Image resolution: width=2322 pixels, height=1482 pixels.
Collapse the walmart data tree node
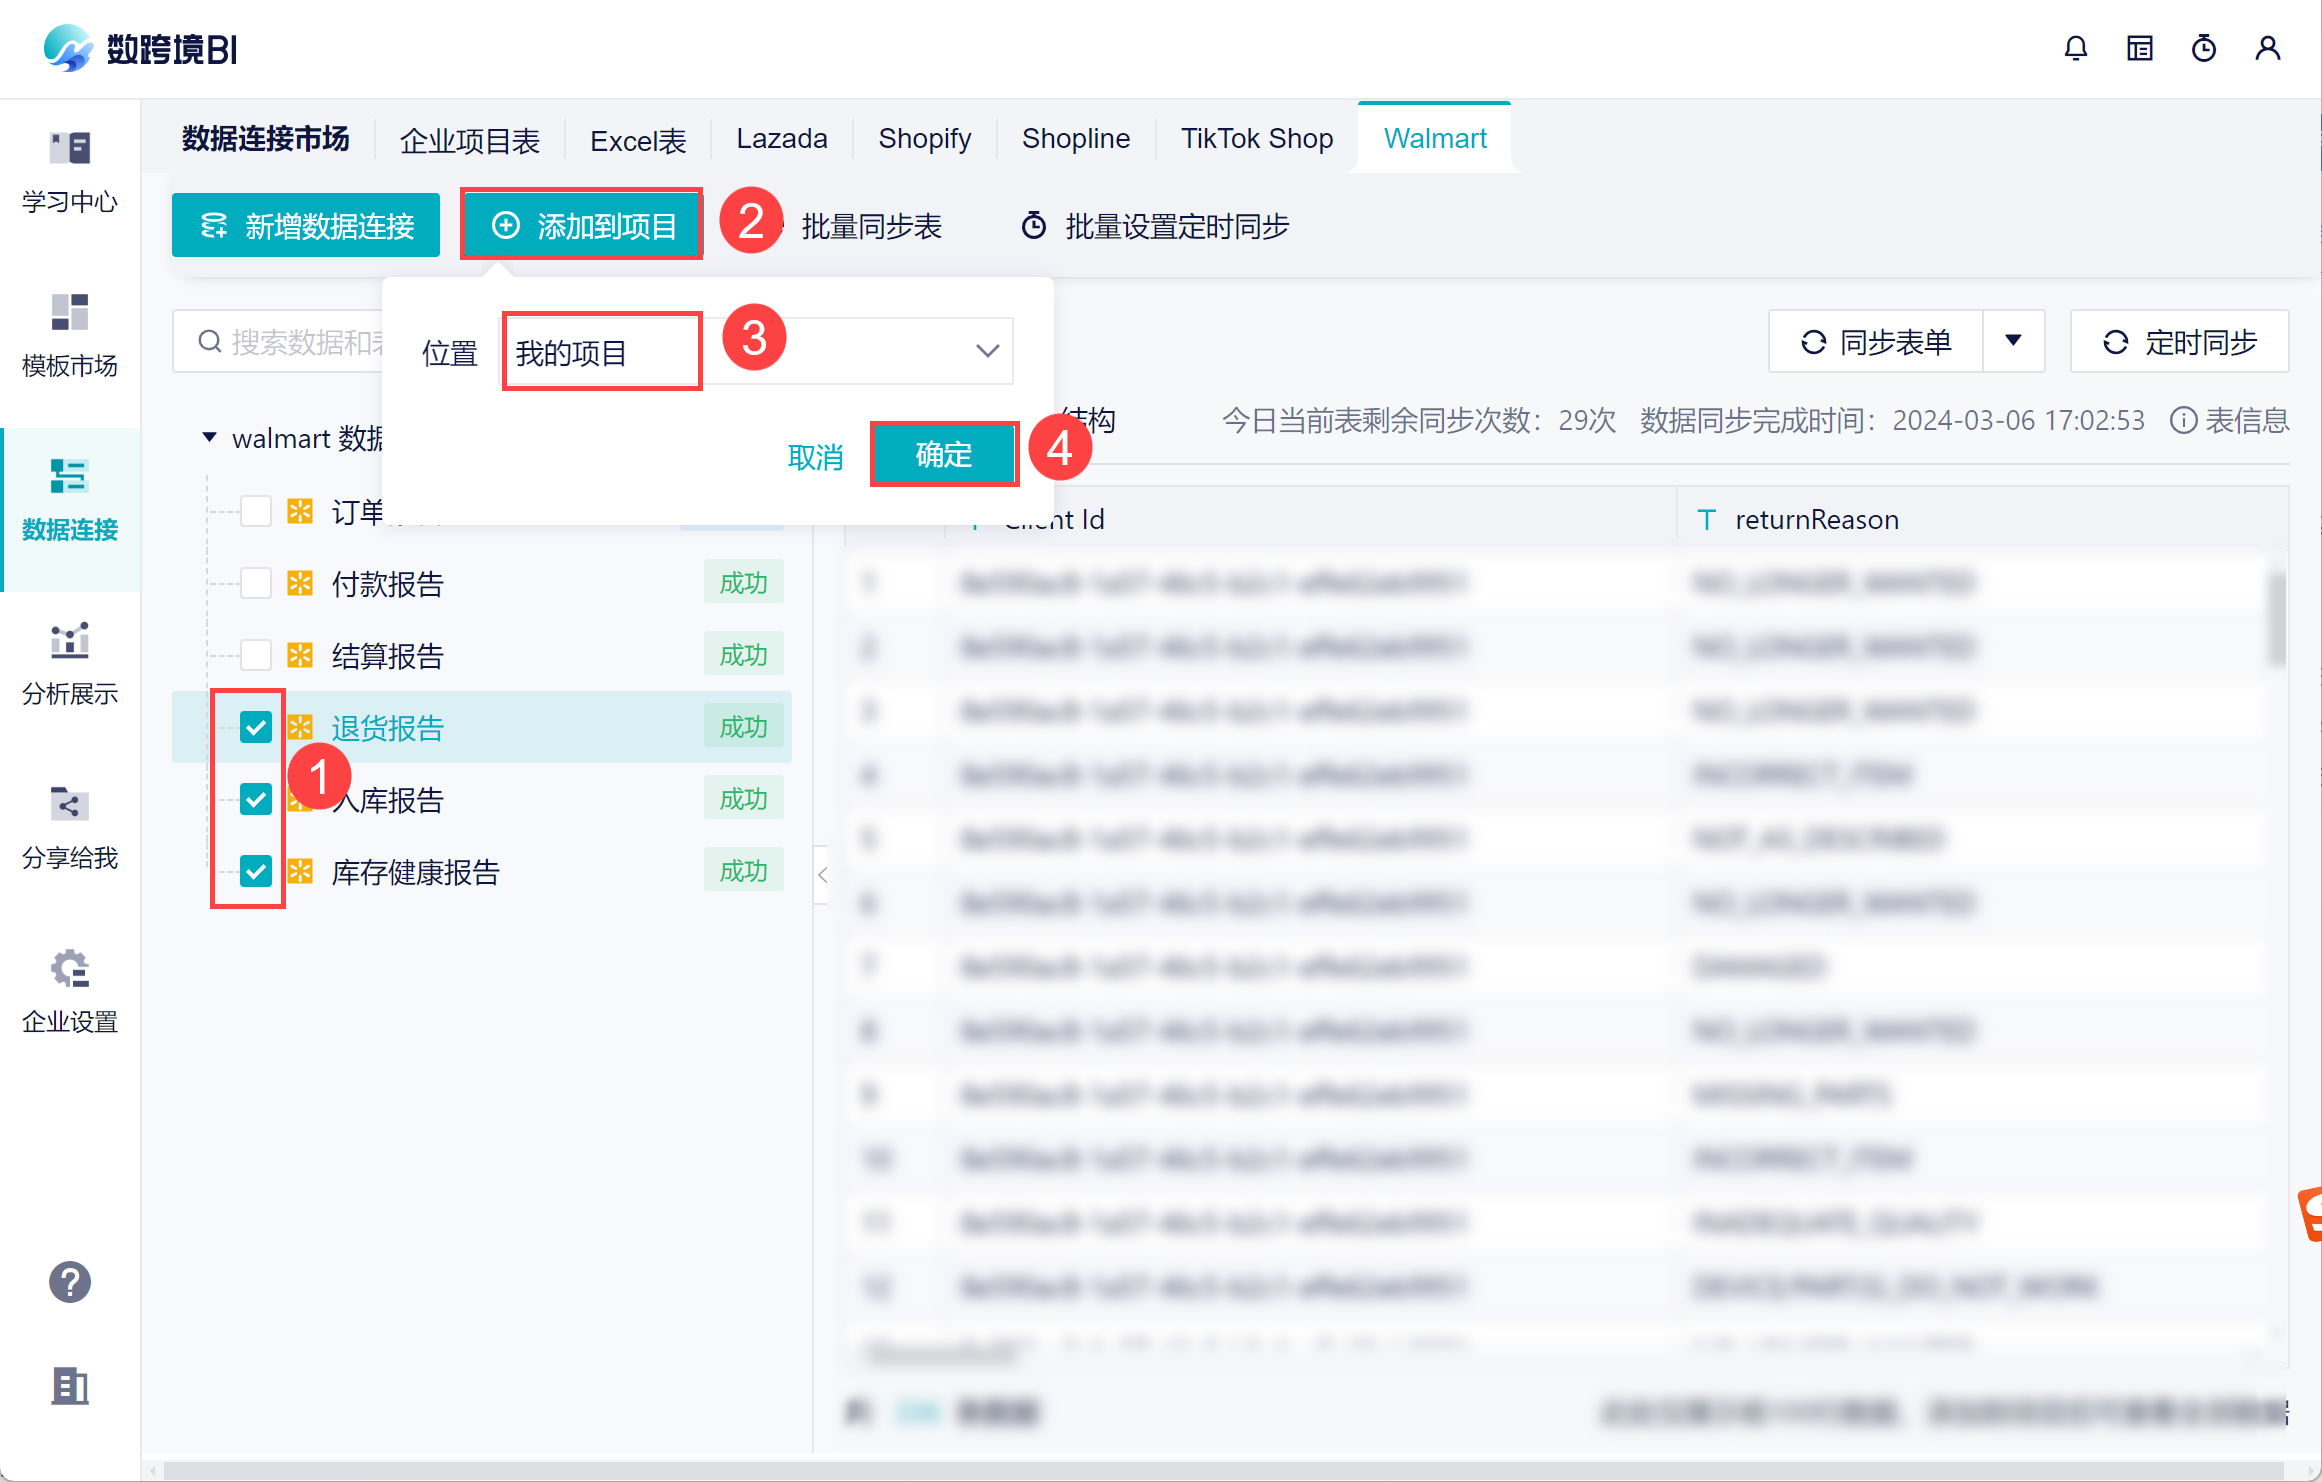click(x=209, y=437)
